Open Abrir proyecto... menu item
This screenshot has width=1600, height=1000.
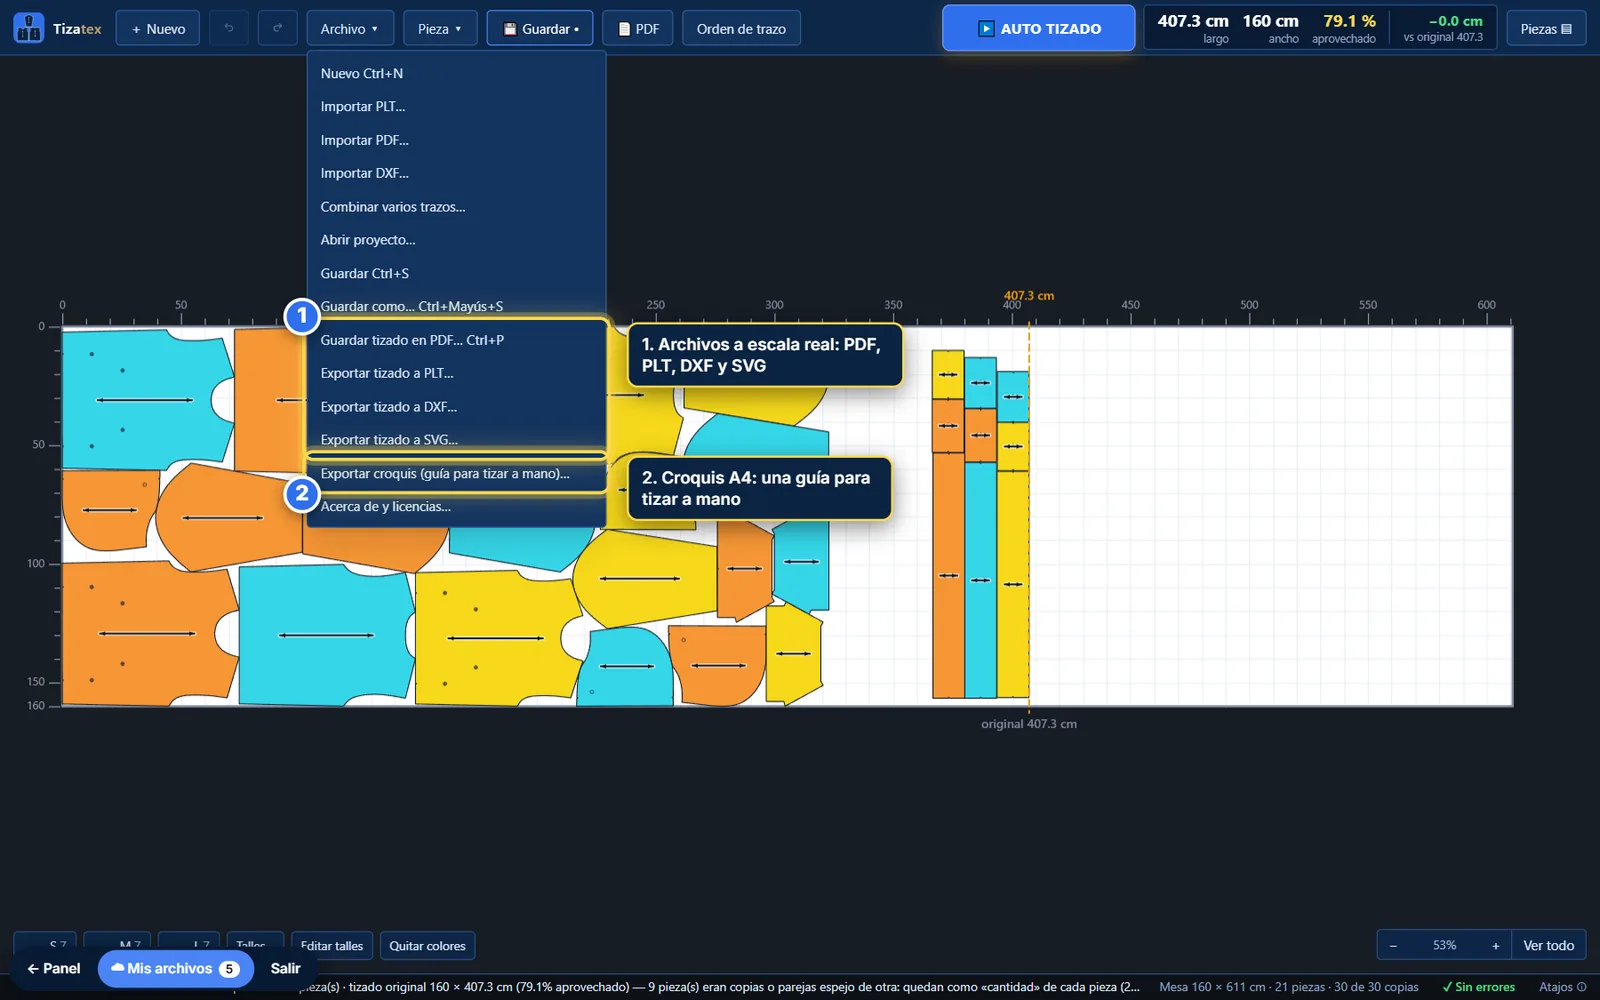click(x=457, y=240)
